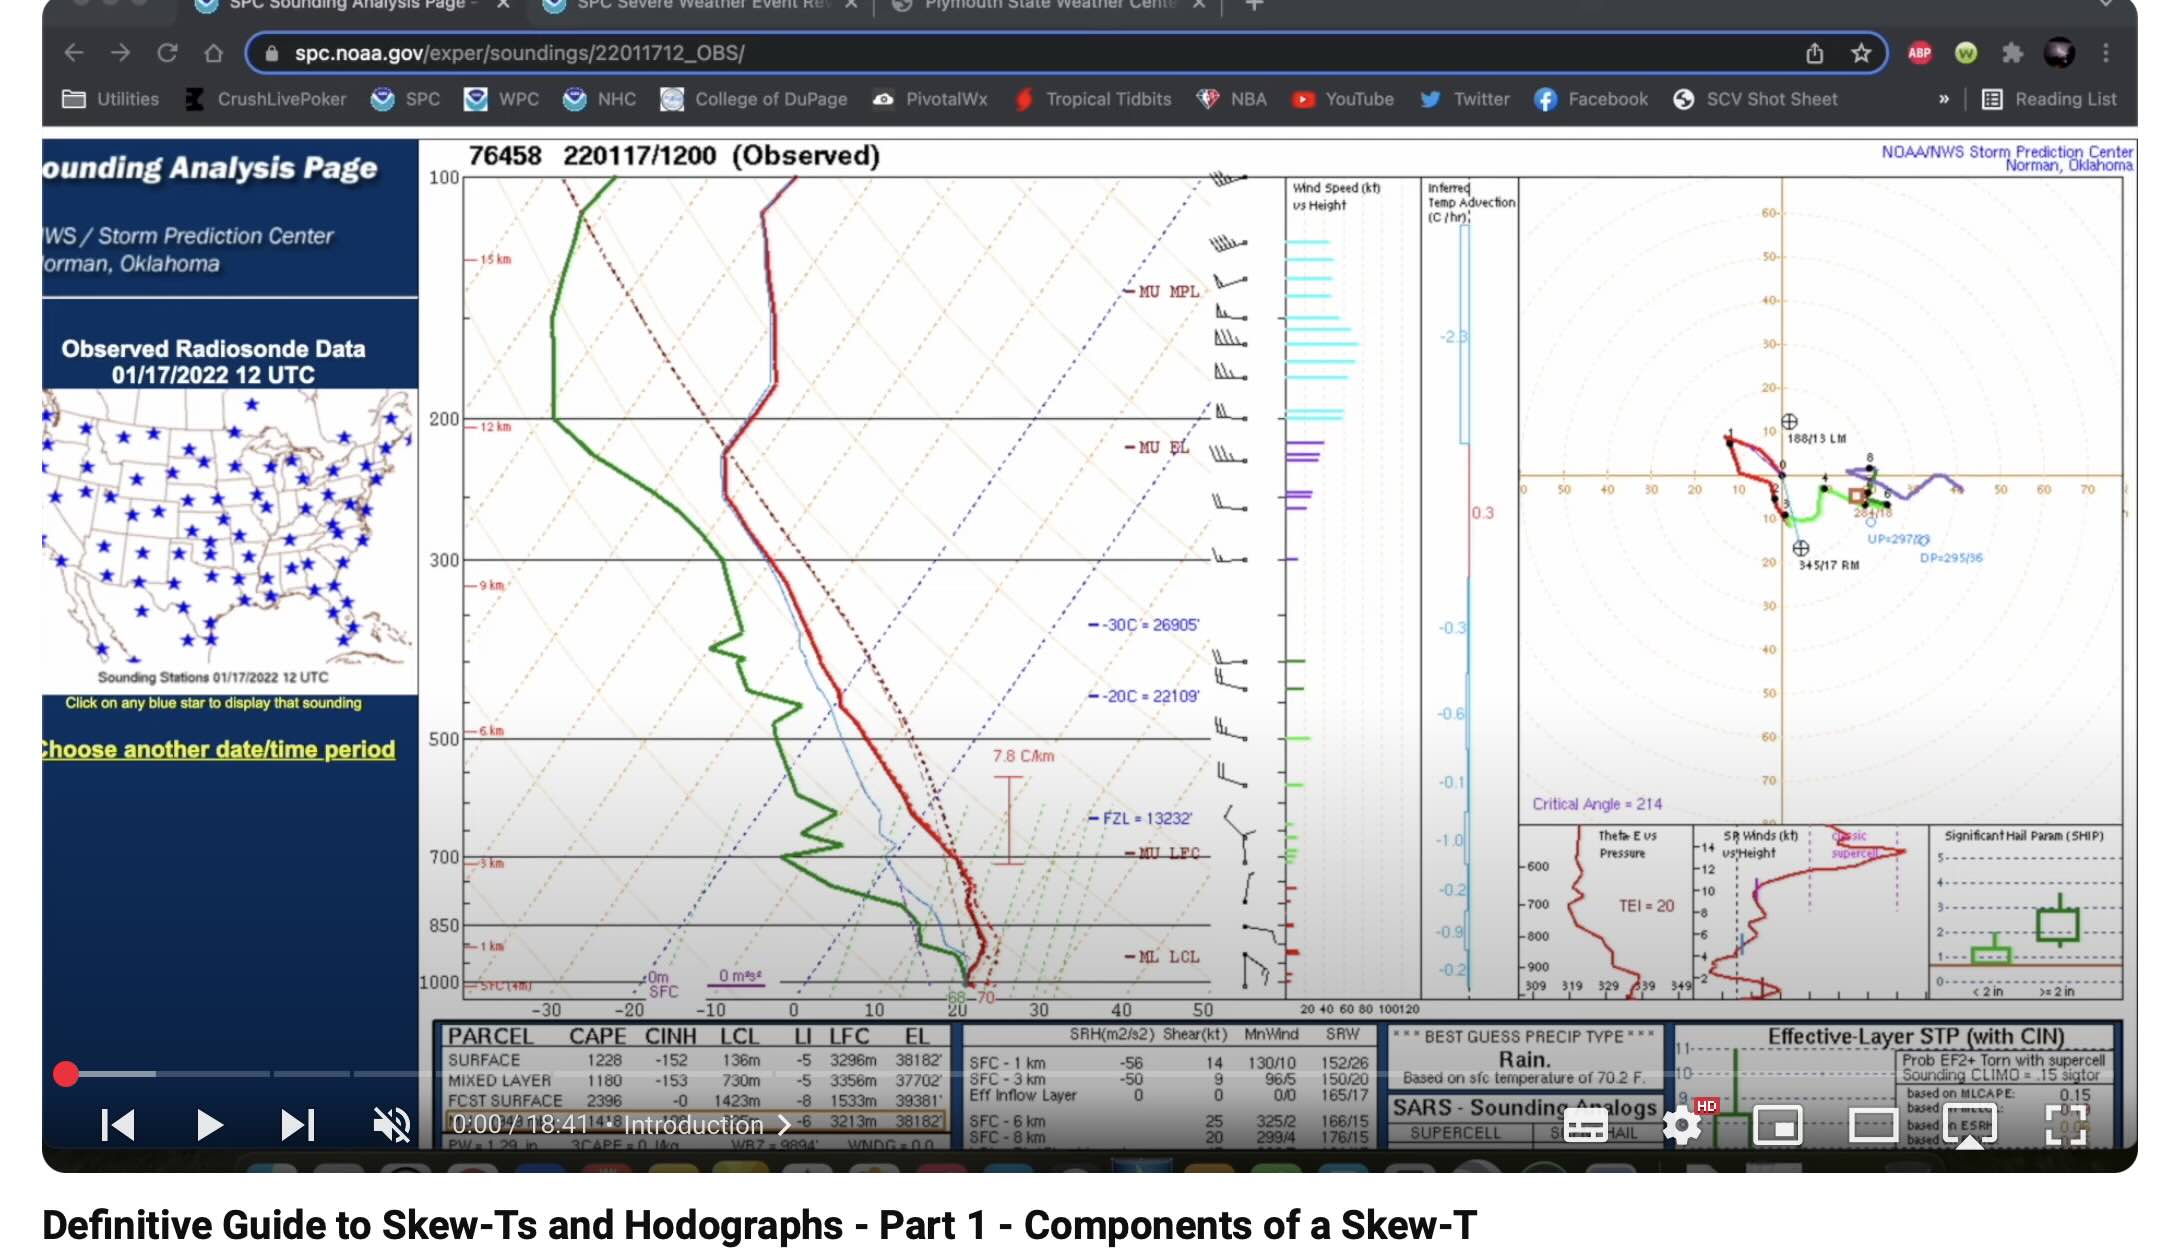Play the video

[x=208, y=1125]
